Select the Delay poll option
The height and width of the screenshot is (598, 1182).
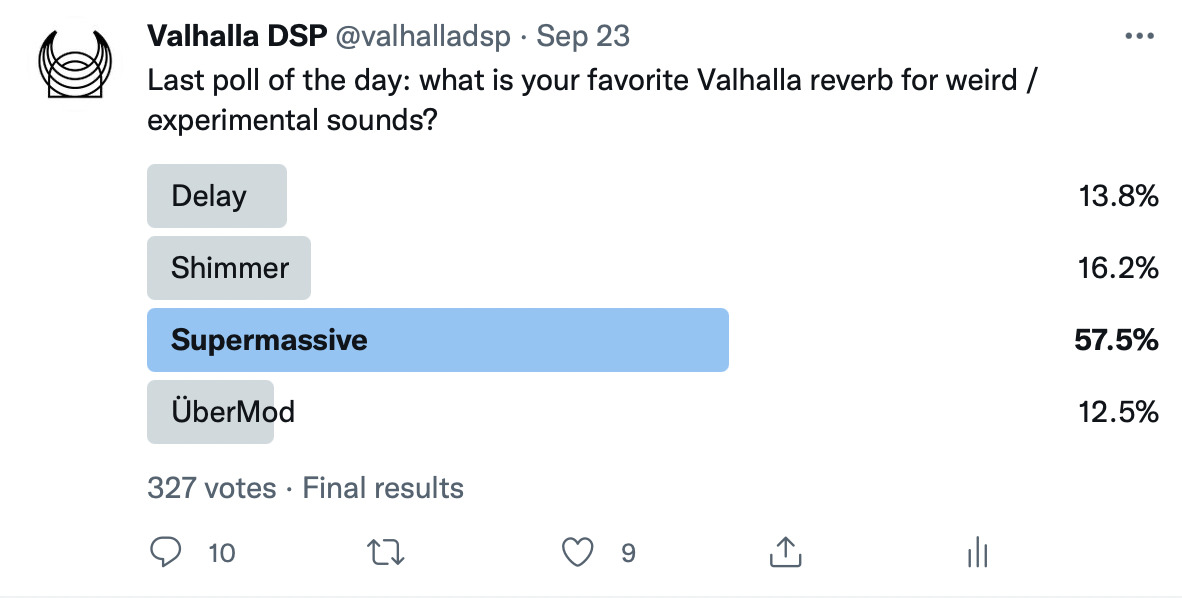tap(216, 196)
